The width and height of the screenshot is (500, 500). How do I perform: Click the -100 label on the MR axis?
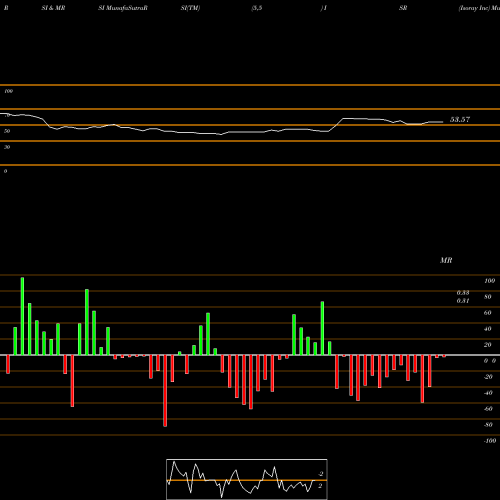(x=490, y=441)
